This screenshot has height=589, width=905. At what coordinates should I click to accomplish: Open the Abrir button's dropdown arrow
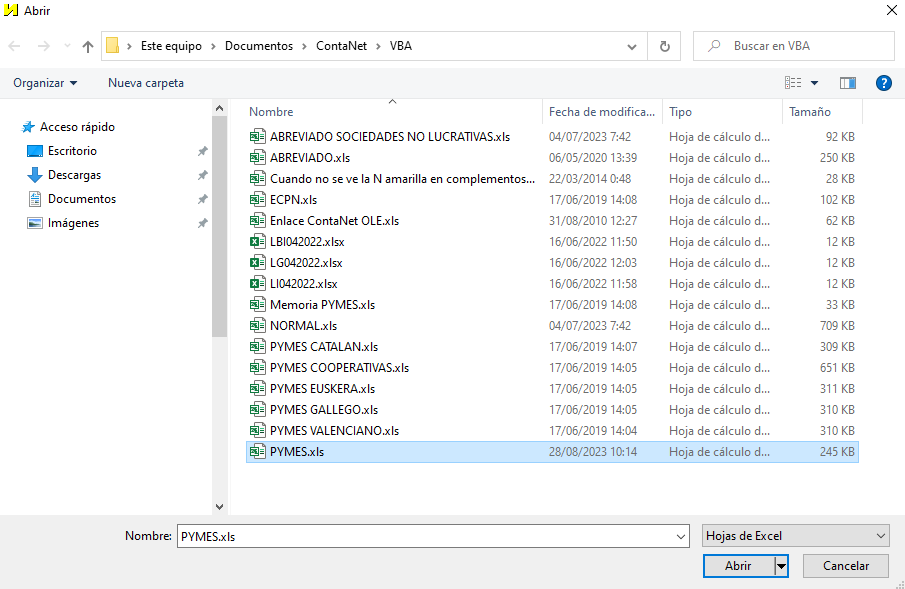click(x=781, y=566)
